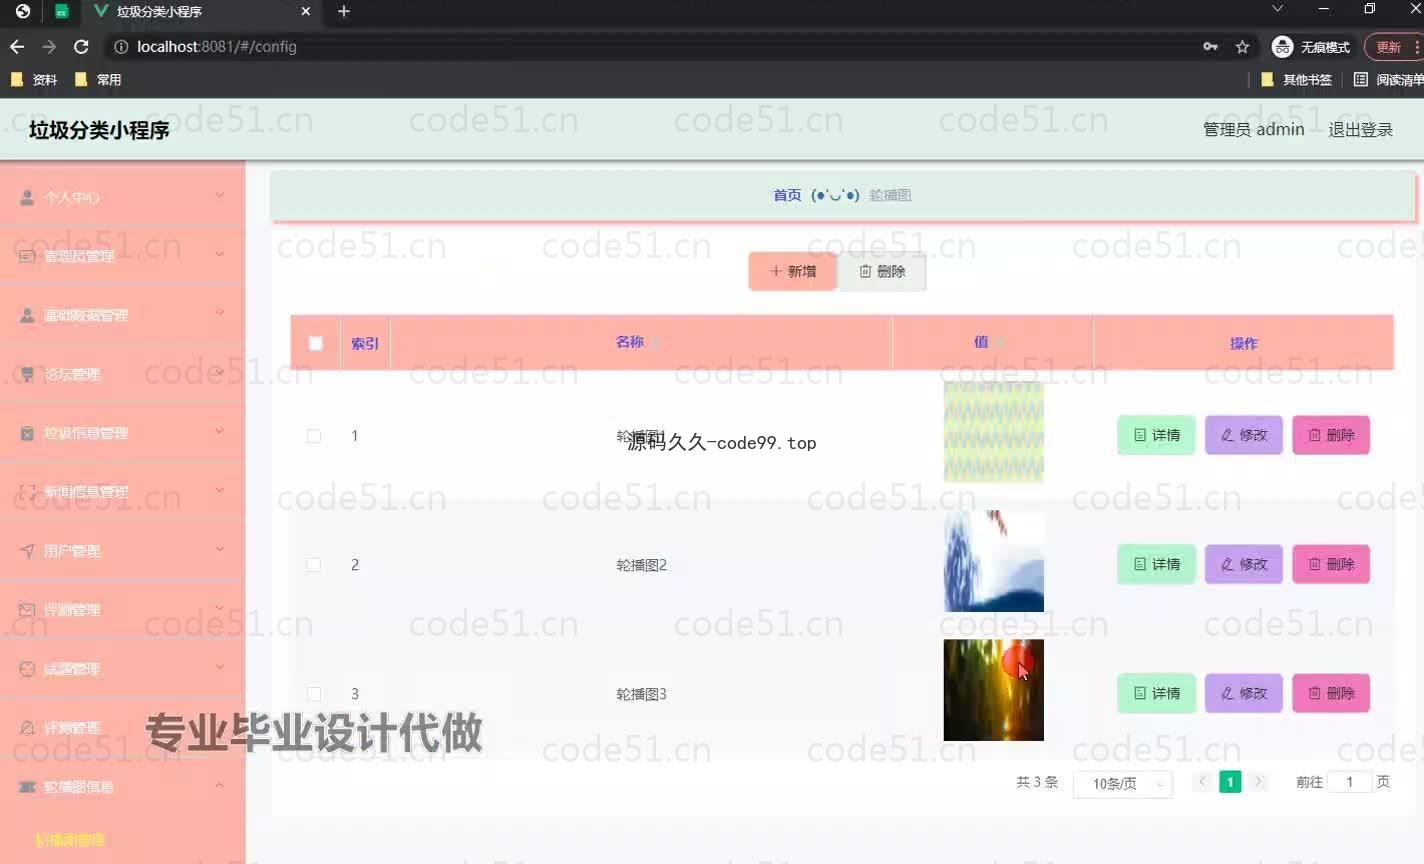Click 修改 for row 轮播图2
The width and height of the screenshot is (1424, 864).
[1244, 564]
